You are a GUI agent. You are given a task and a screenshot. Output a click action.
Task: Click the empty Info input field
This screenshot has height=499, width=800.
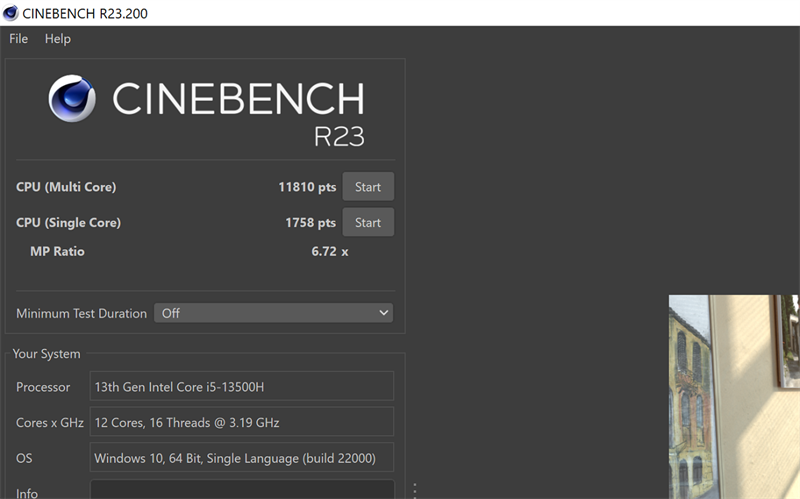pos(242,489)
